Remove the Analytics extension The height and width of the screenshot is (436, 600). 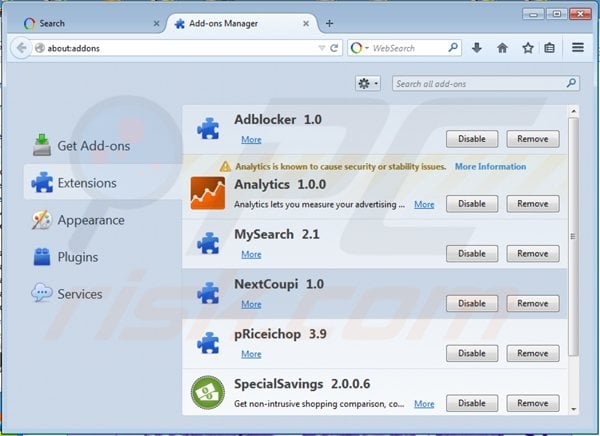pos(533,204)
